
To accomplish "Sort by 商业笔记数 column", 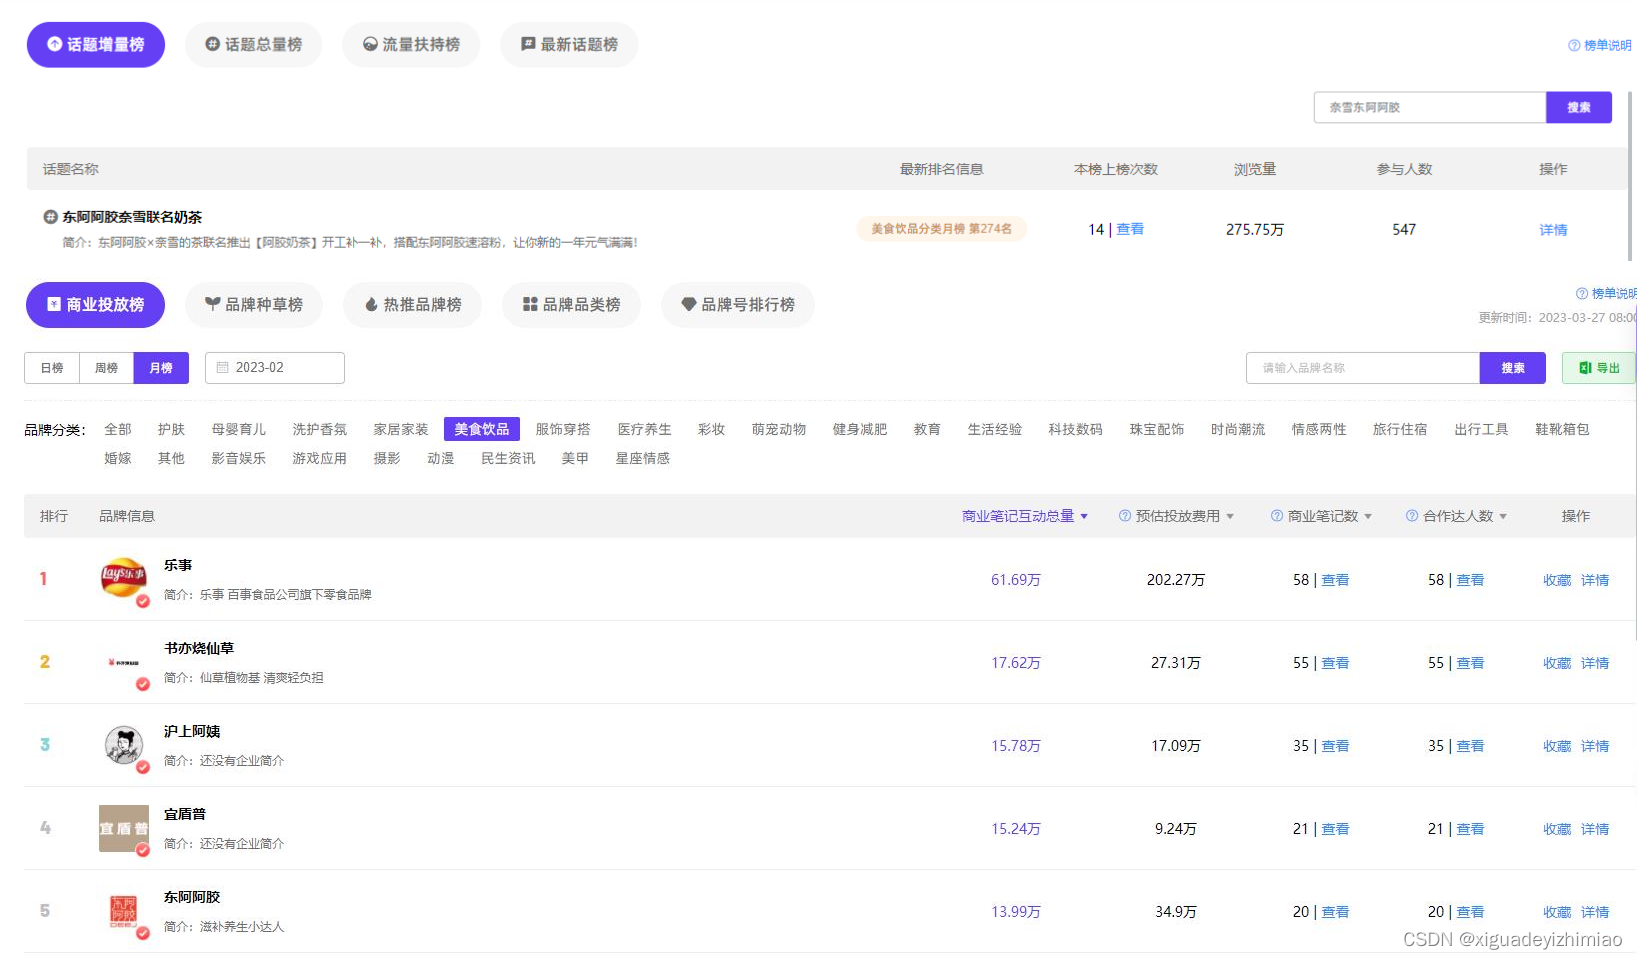I will coord(1330,516).
